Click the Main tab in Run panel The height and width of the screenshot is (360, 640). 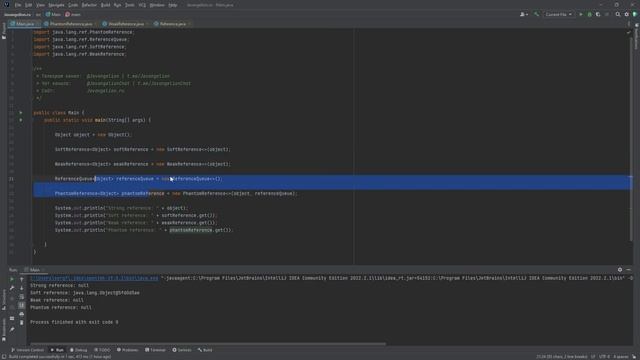tap(35, 270)
